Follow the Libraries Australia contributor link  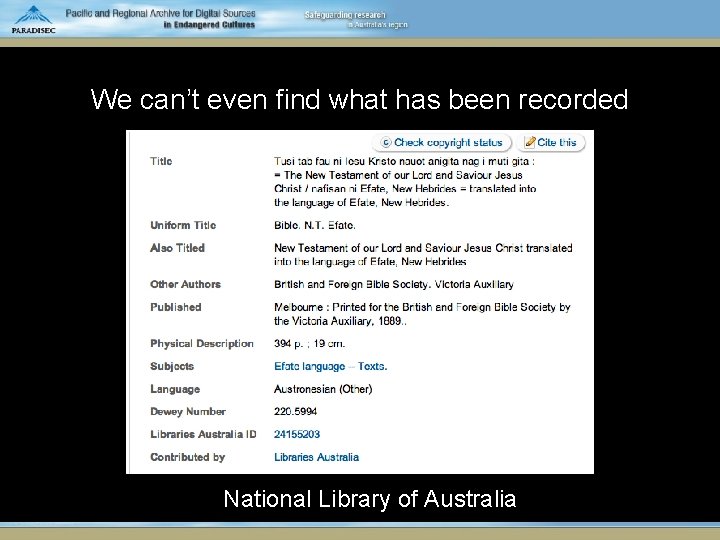click(x=316, y=457)
